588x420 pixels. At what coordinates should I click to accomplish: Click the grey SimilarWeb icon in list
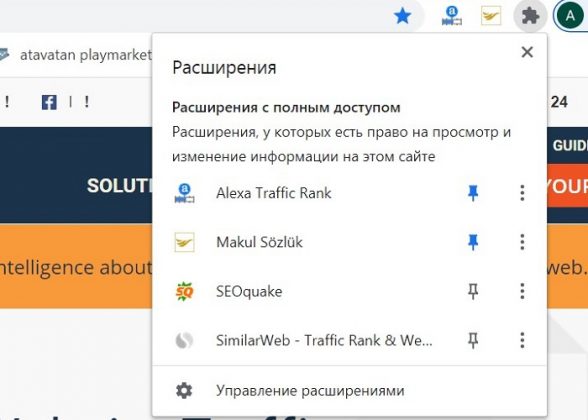(184, 340)
